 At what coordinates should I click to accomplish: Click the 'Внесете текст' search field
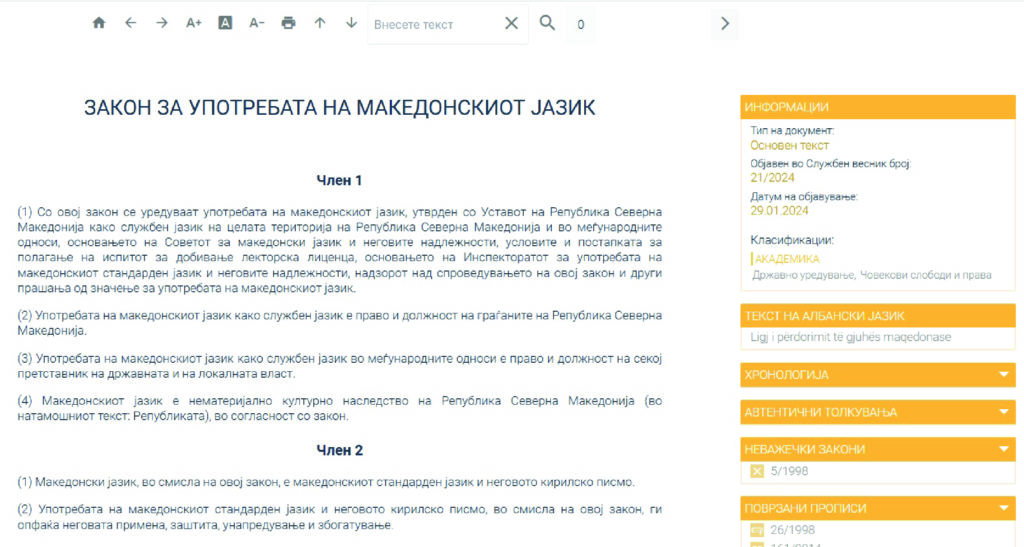[433, 24]
